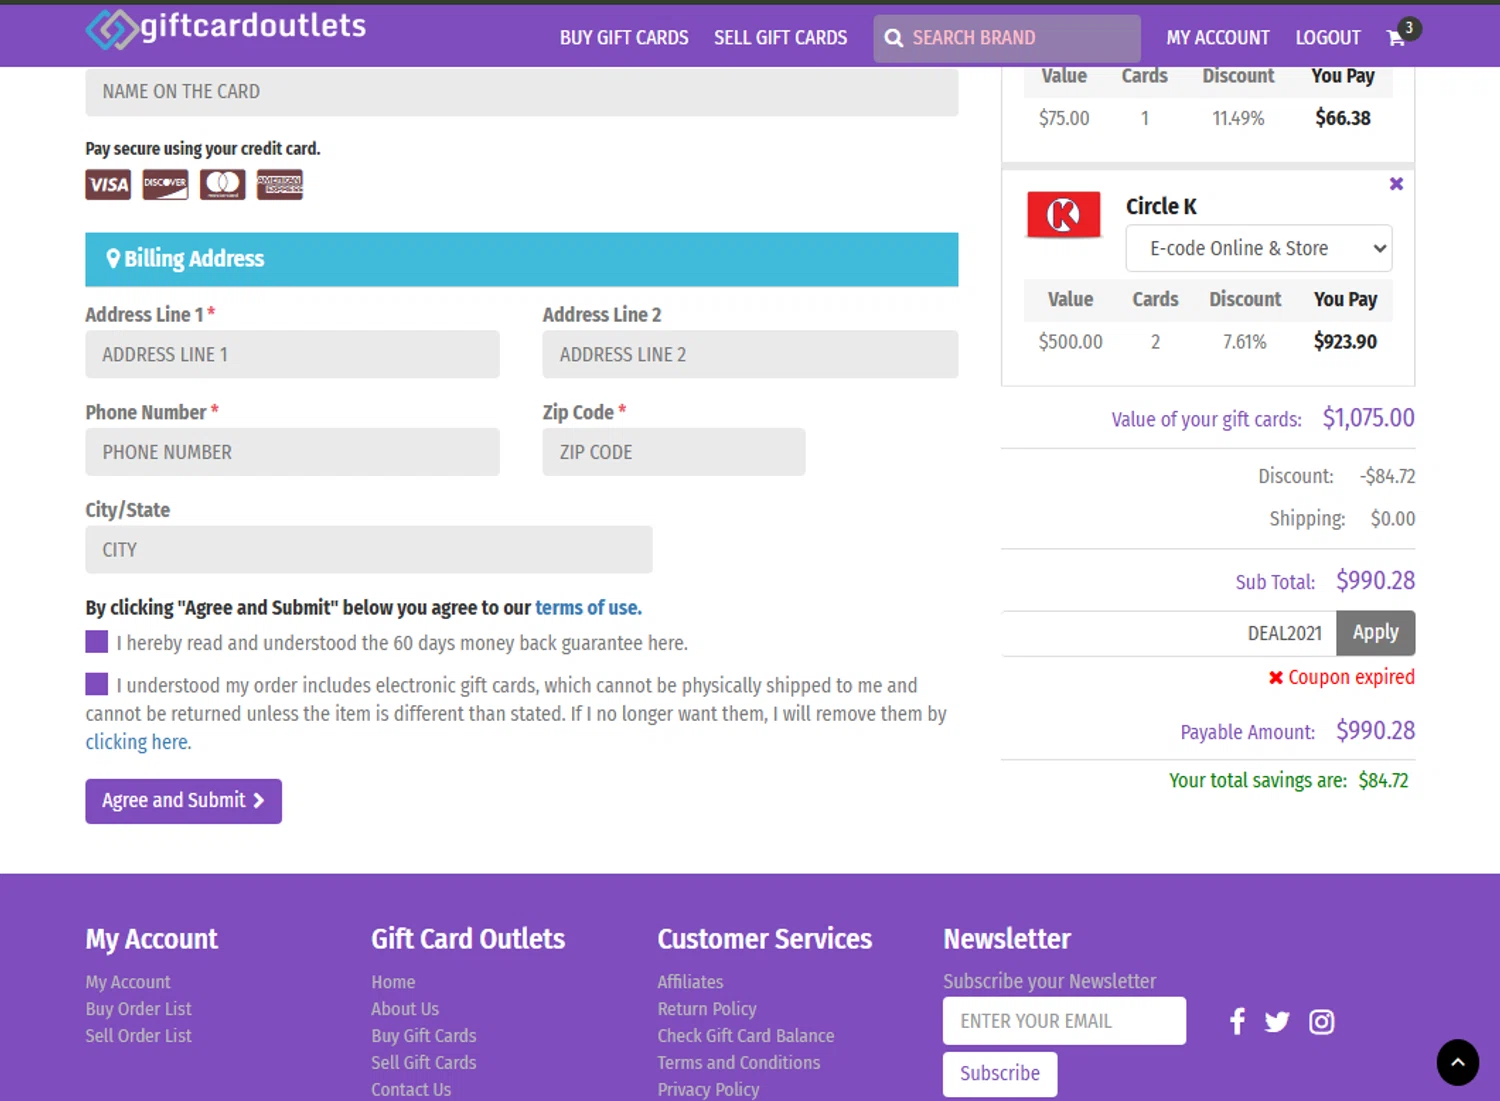Click the Subscribe newsletter button
This screenshot has height=1101, width=1500.
point(999,1074)
